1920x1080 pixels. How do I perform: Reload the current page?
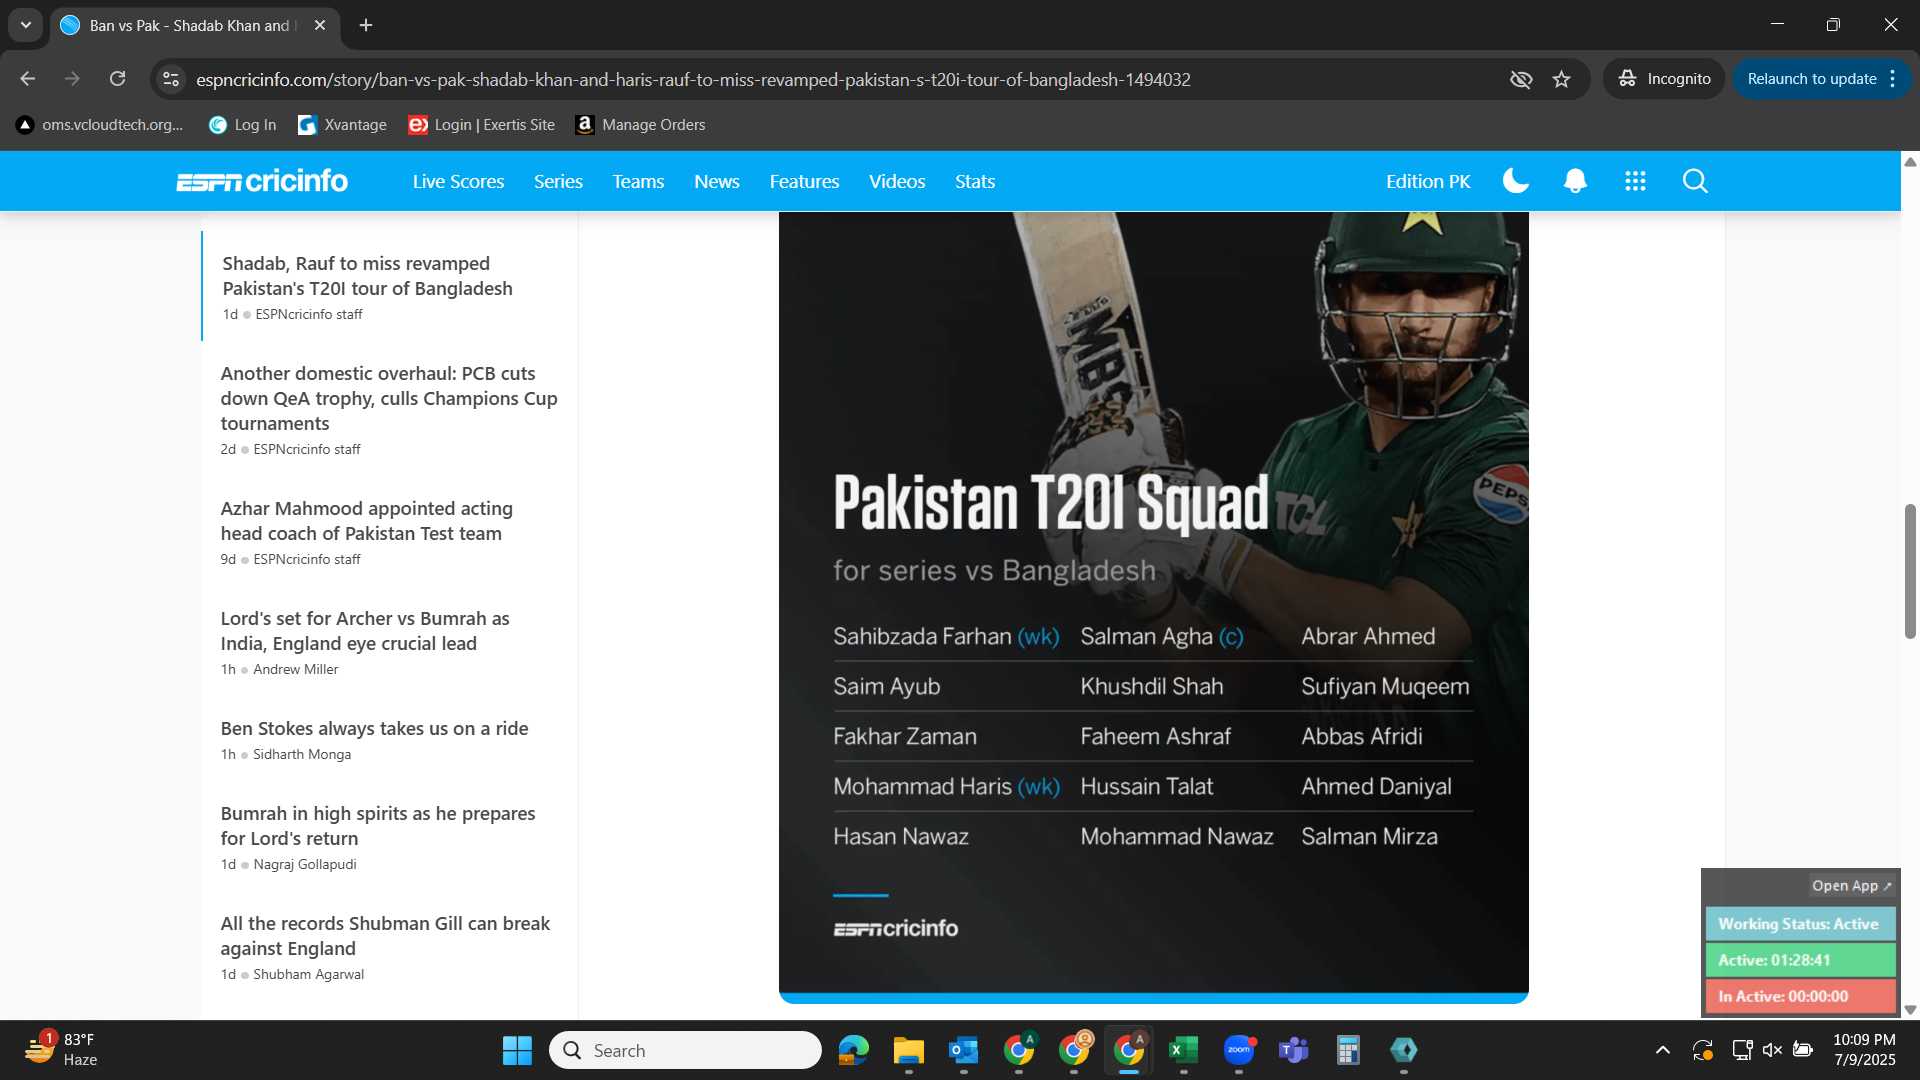tap(117, 79)
